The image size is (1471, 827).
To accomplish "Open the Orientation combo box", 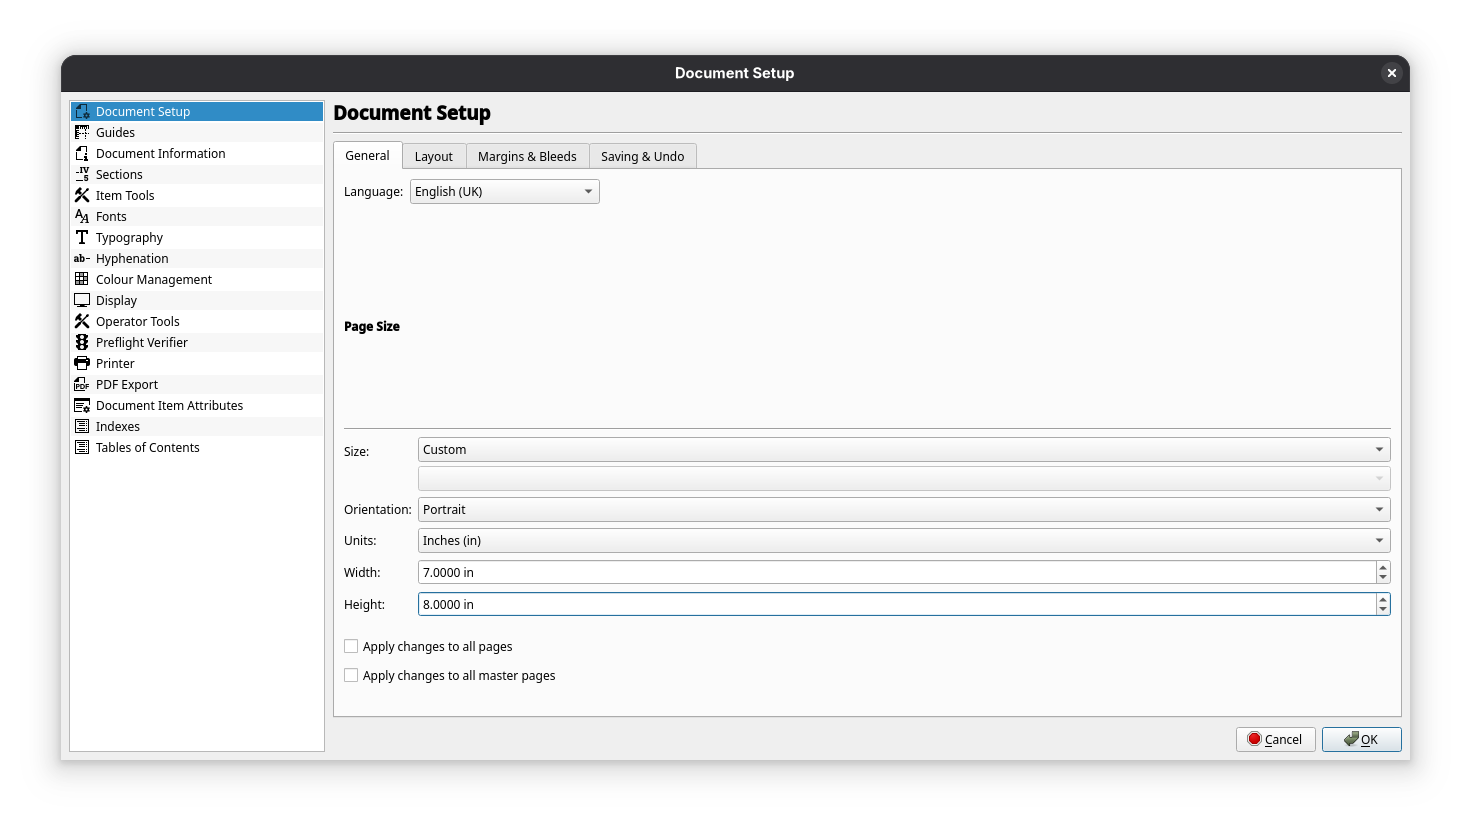I will click(903, 510).
